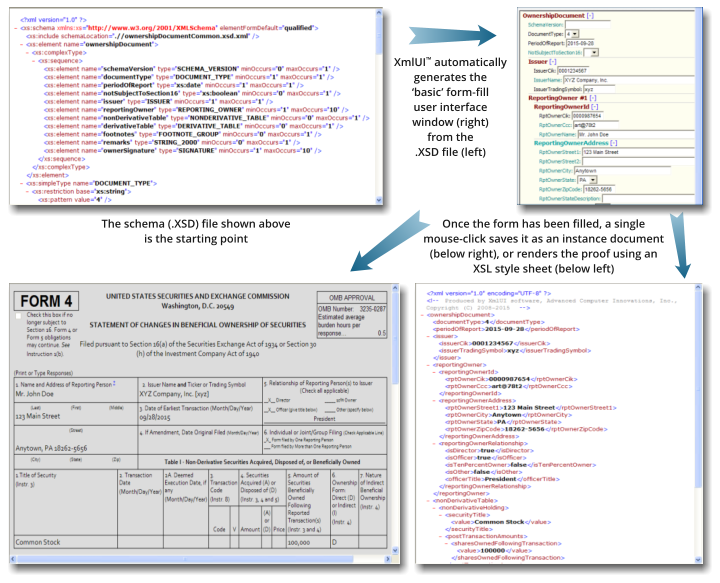Image resolution: width=720 pixels, height=583 pixels.
Task: Click the instance XML vertical scrollbar thumb
Action: (698, 389)
